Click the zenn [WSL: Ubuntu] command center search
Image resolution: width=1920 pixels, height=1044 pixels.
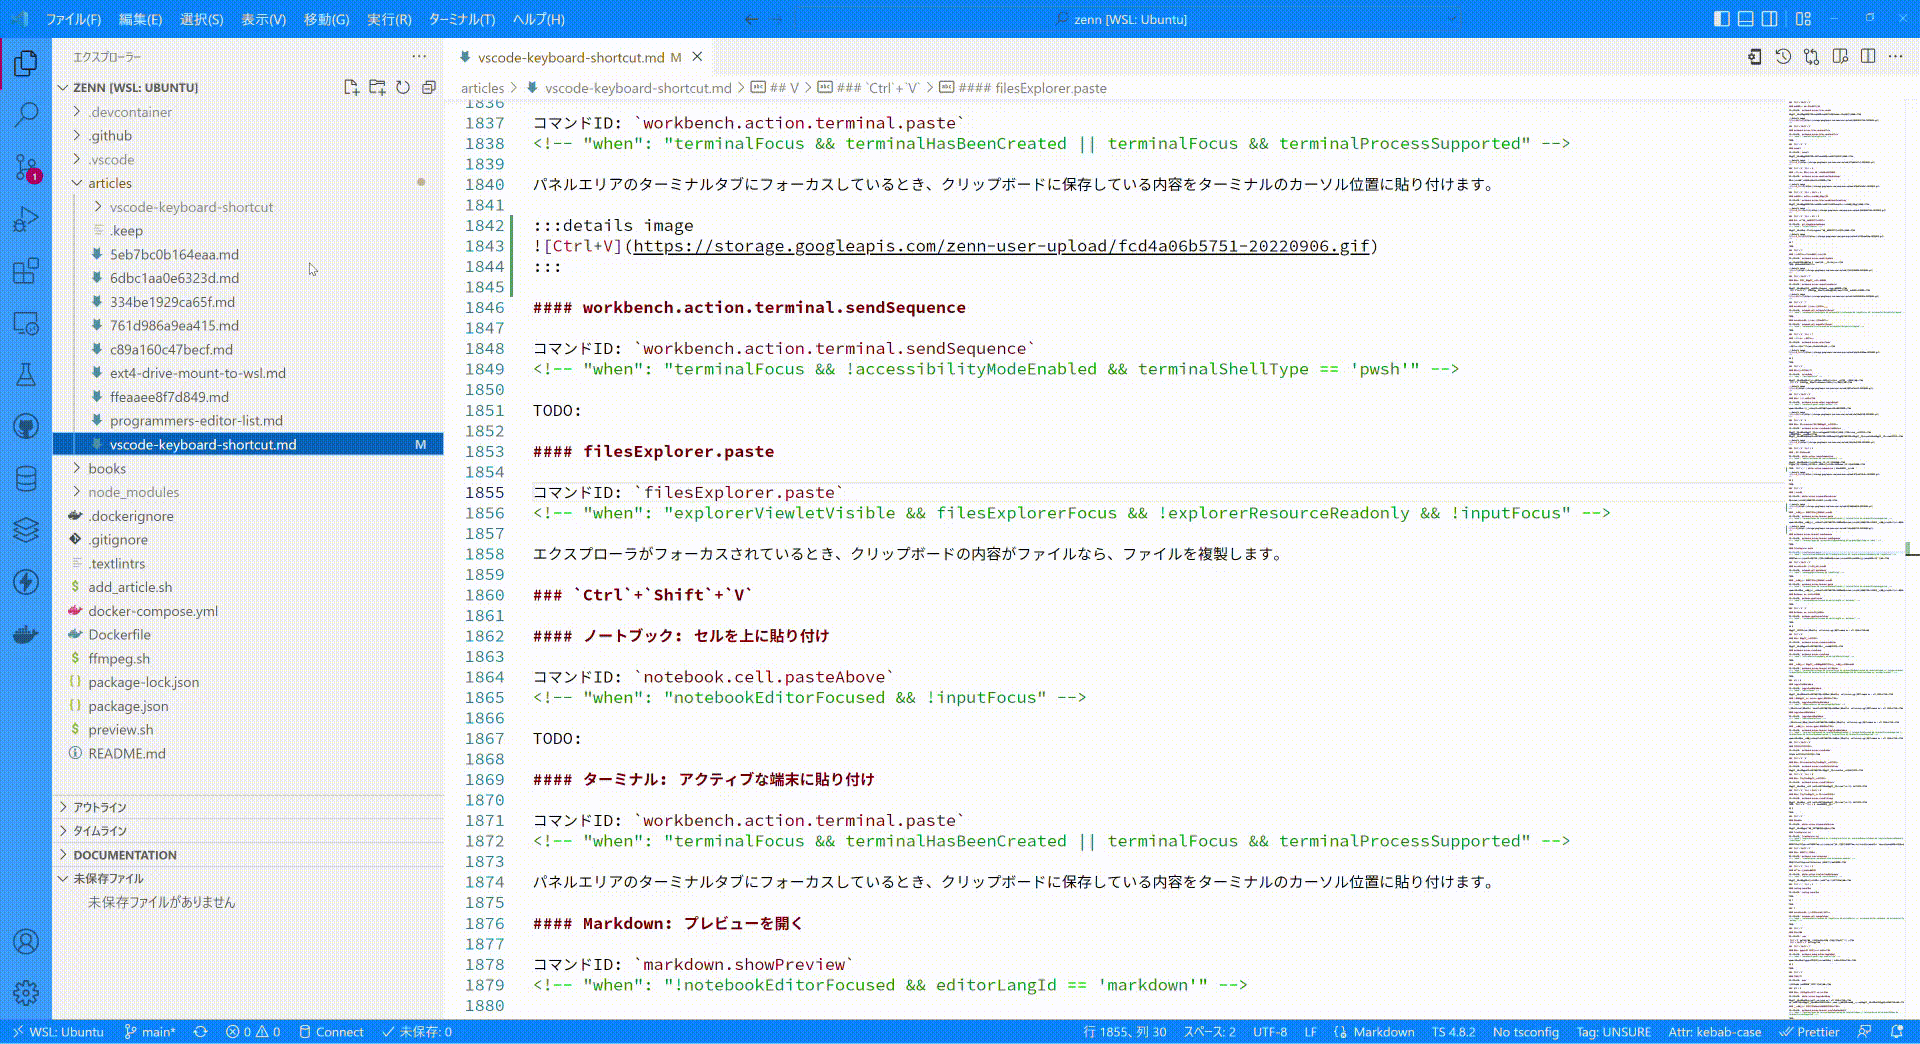[1128, 19]
